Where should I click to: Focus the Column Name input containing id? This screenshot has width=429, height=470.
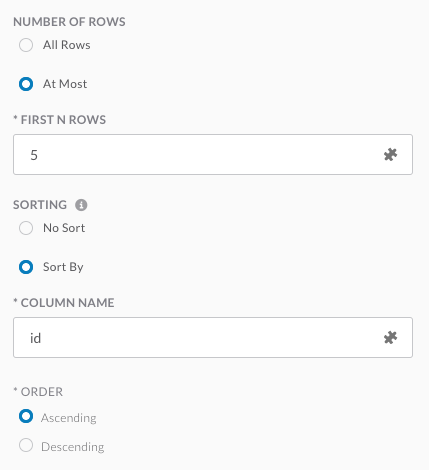pos(213,338)
